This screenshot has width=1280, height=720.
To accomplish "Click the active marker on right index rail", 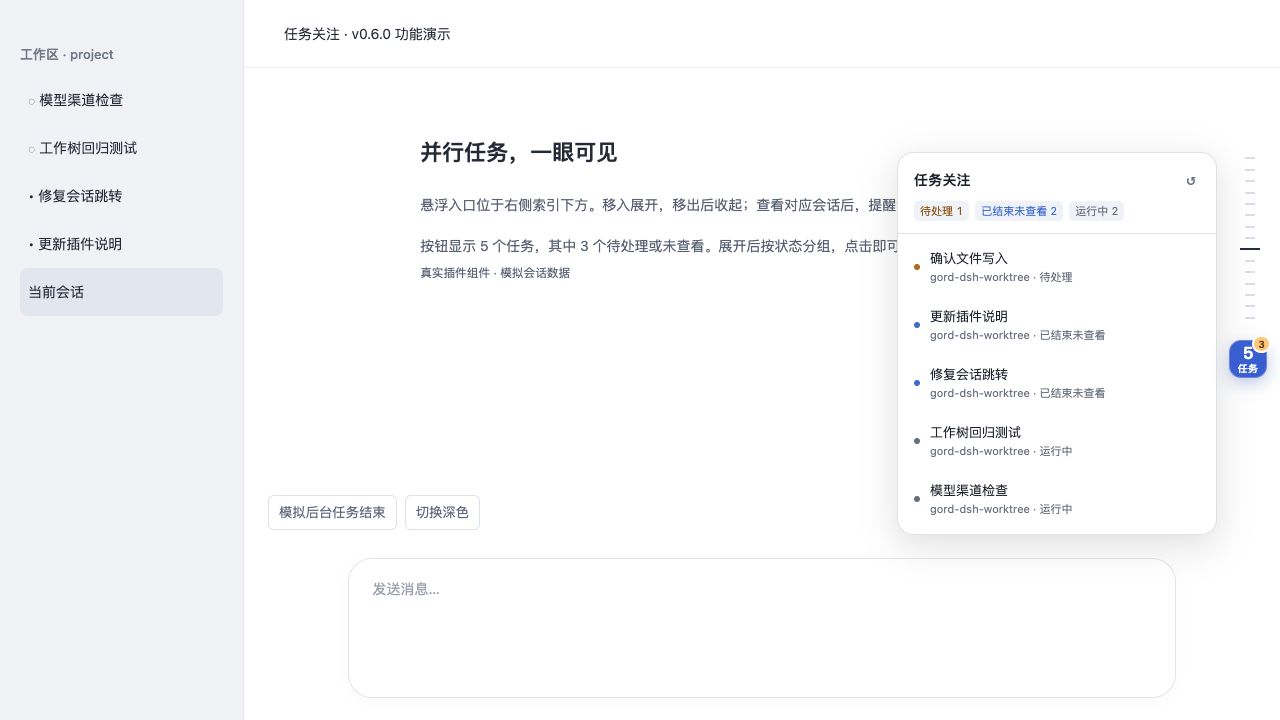I will [1250, 248].
